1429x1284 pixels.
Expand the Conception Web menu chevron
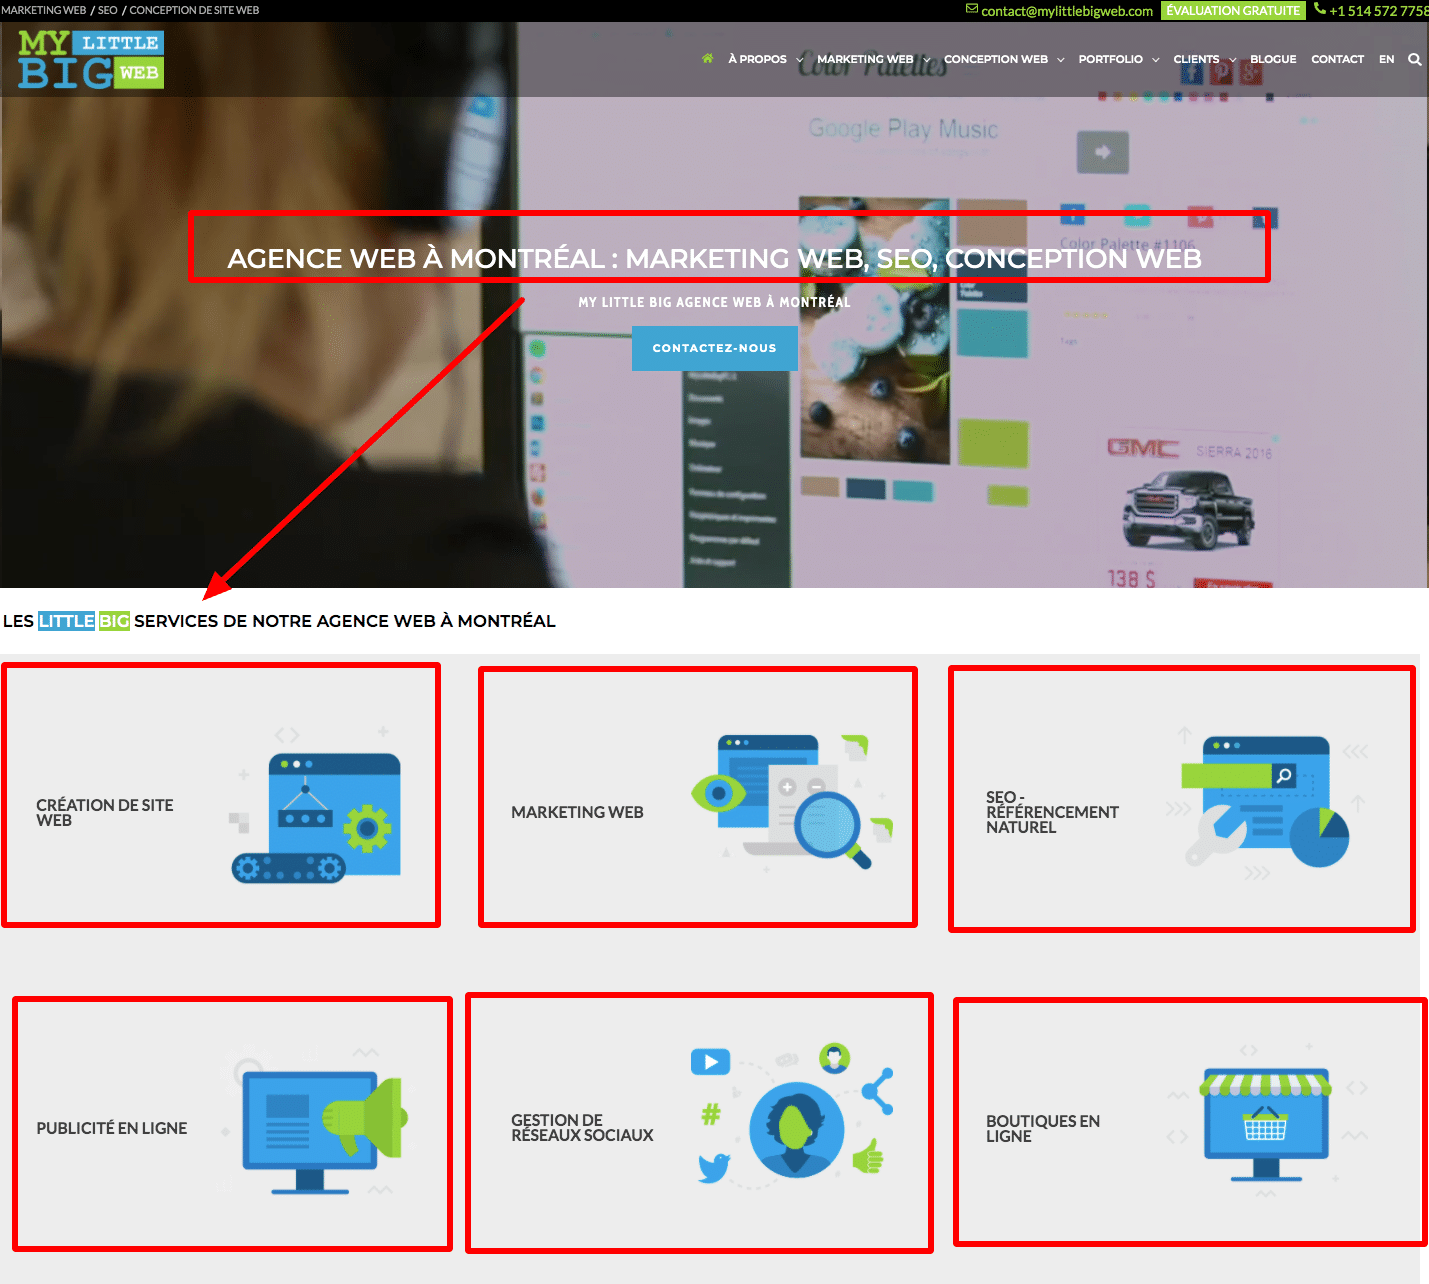pos(1060,60)
